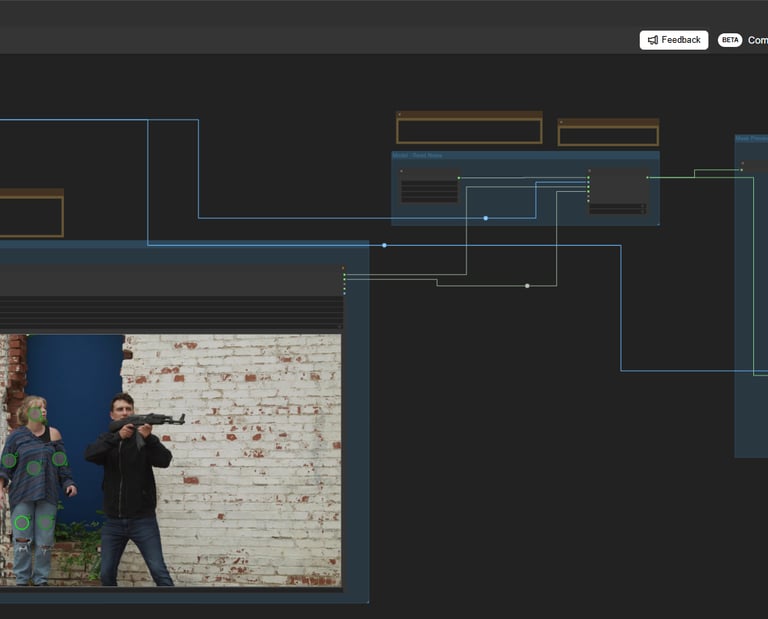
Task: Collapse the wide brown note node
Action: point(399,115)
